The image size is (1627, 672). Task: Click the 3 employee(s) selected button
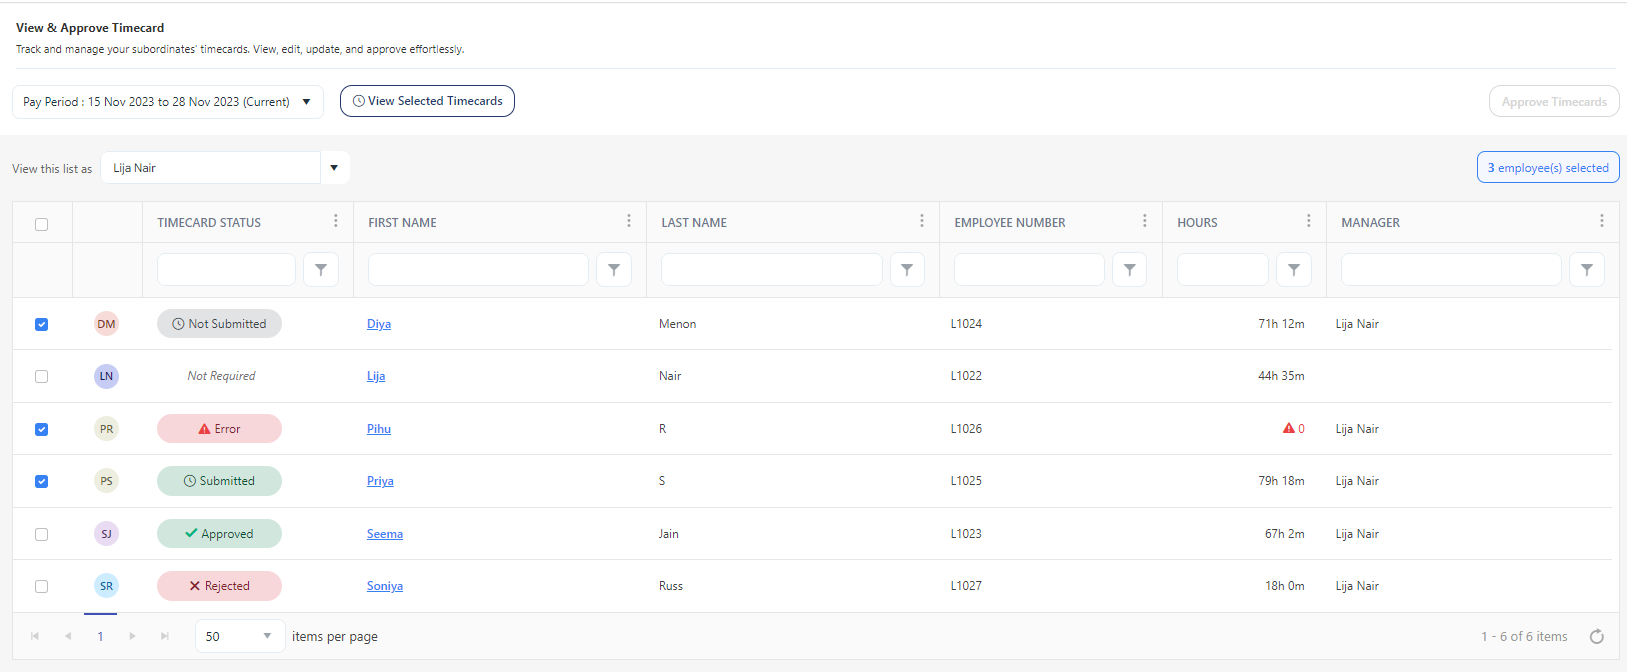coord(1547,168)
